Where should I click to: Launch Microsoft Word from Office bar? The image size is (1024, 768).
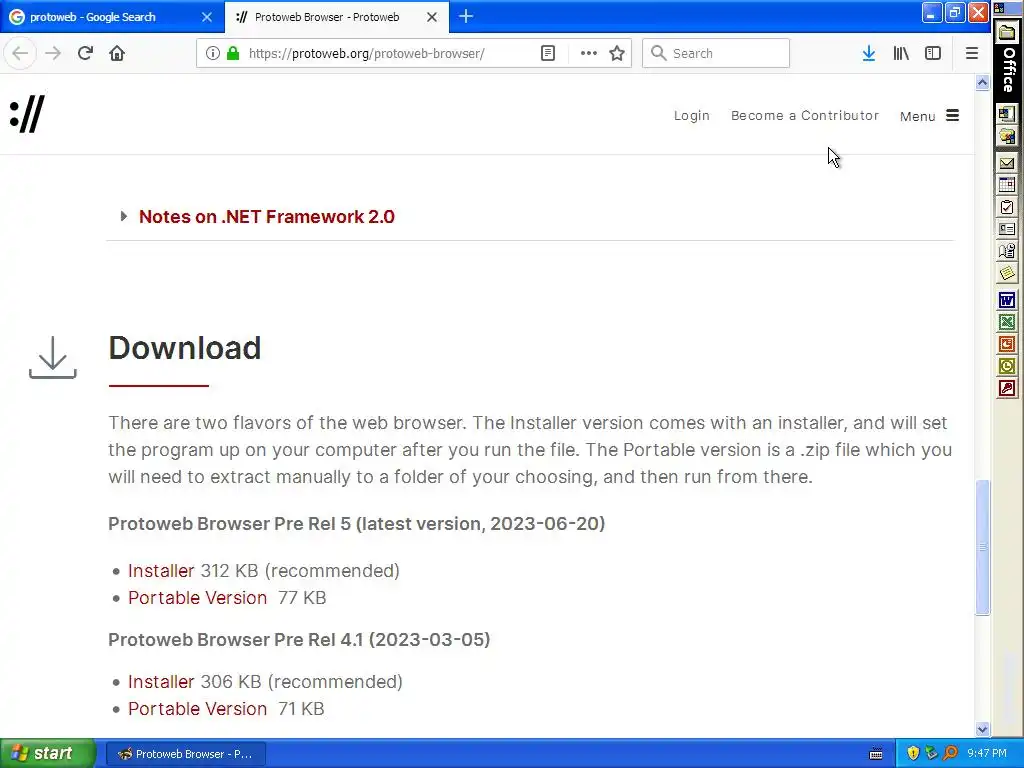point(1007,300)
